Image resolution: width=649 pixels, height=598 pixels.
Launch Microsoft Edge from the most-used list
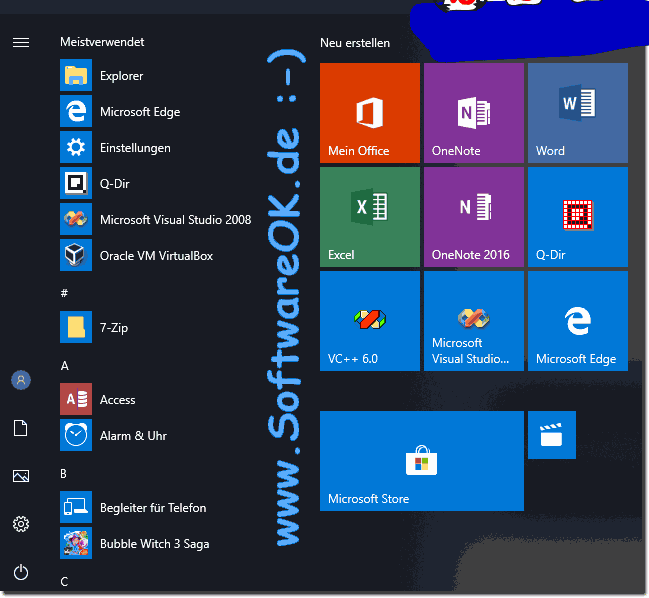pyautogui.click(x=140, y=112)
